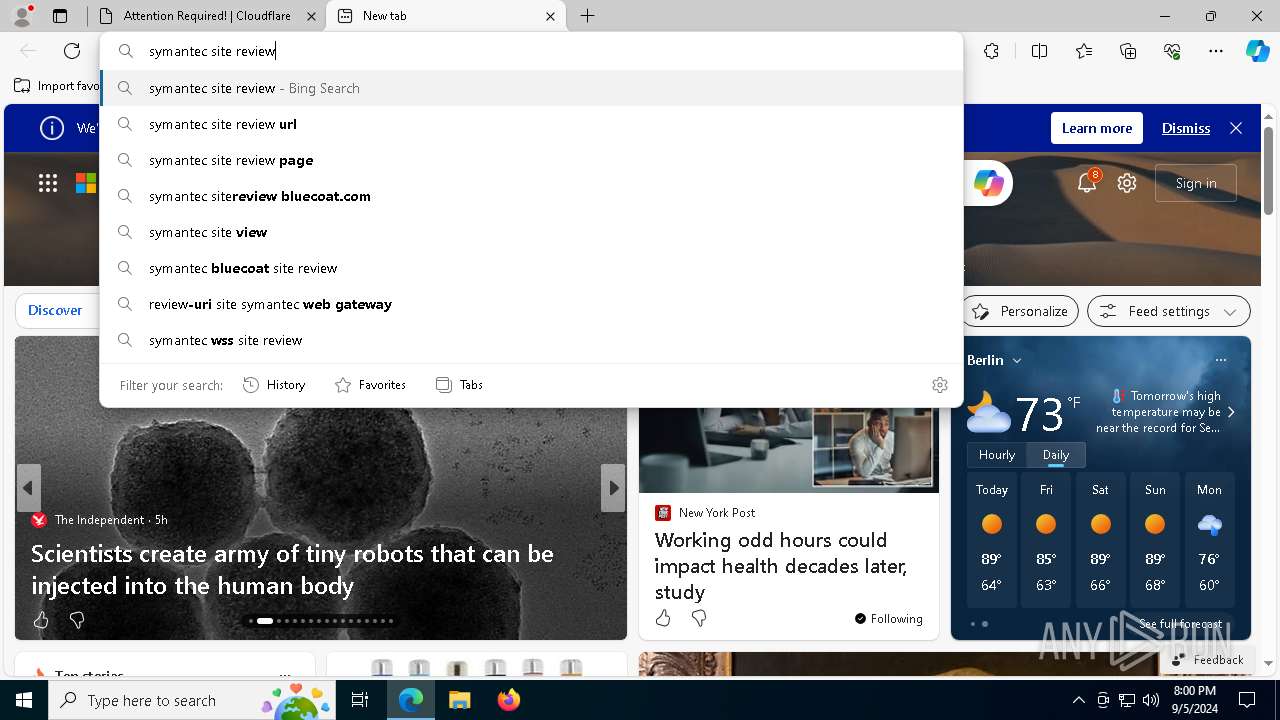The height and width of the screenshot is (720, 1280).
Task: Filter search by Tabs
Action: tap(459, 385)
